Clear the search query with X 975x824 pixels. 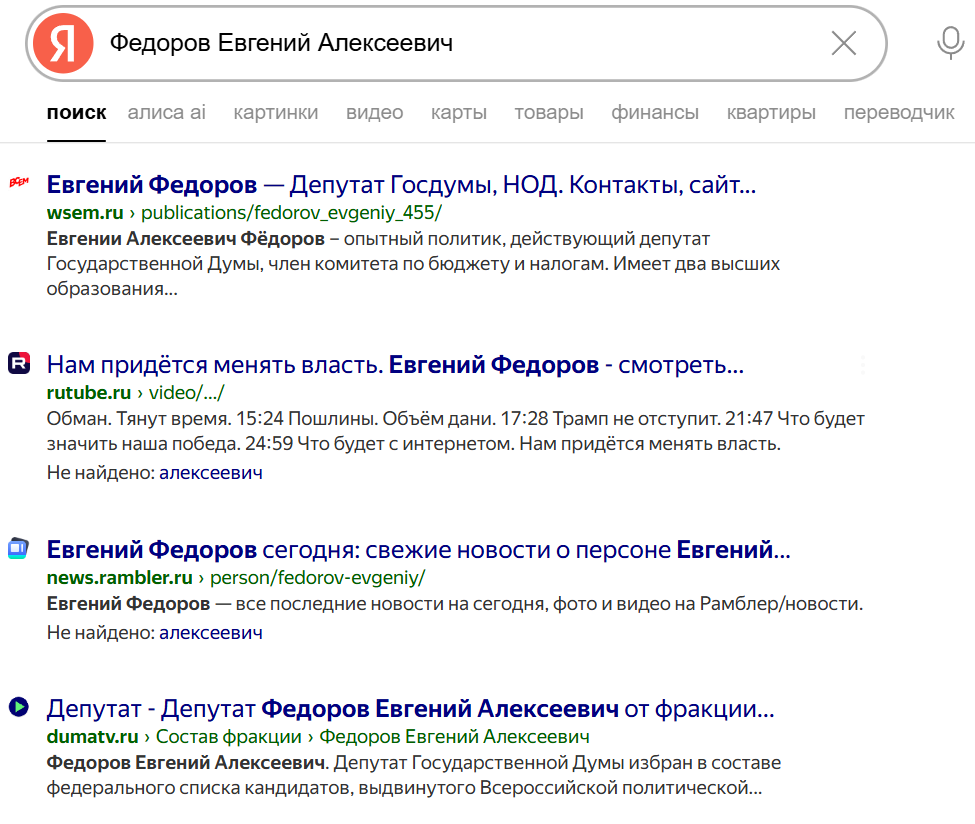click(x=844, y=43)
